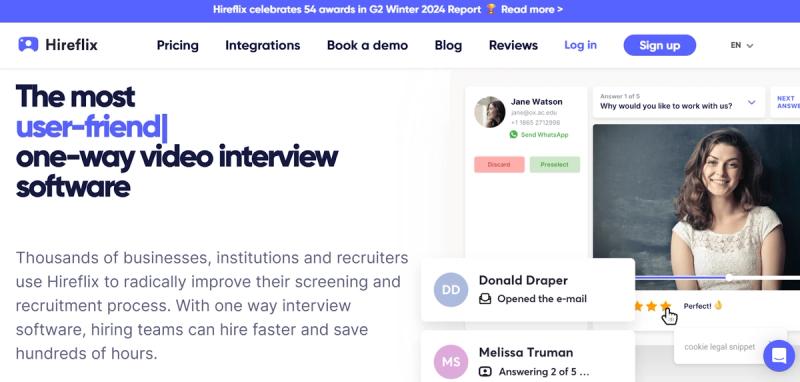Expand the question selector chevron

point(752,103)
